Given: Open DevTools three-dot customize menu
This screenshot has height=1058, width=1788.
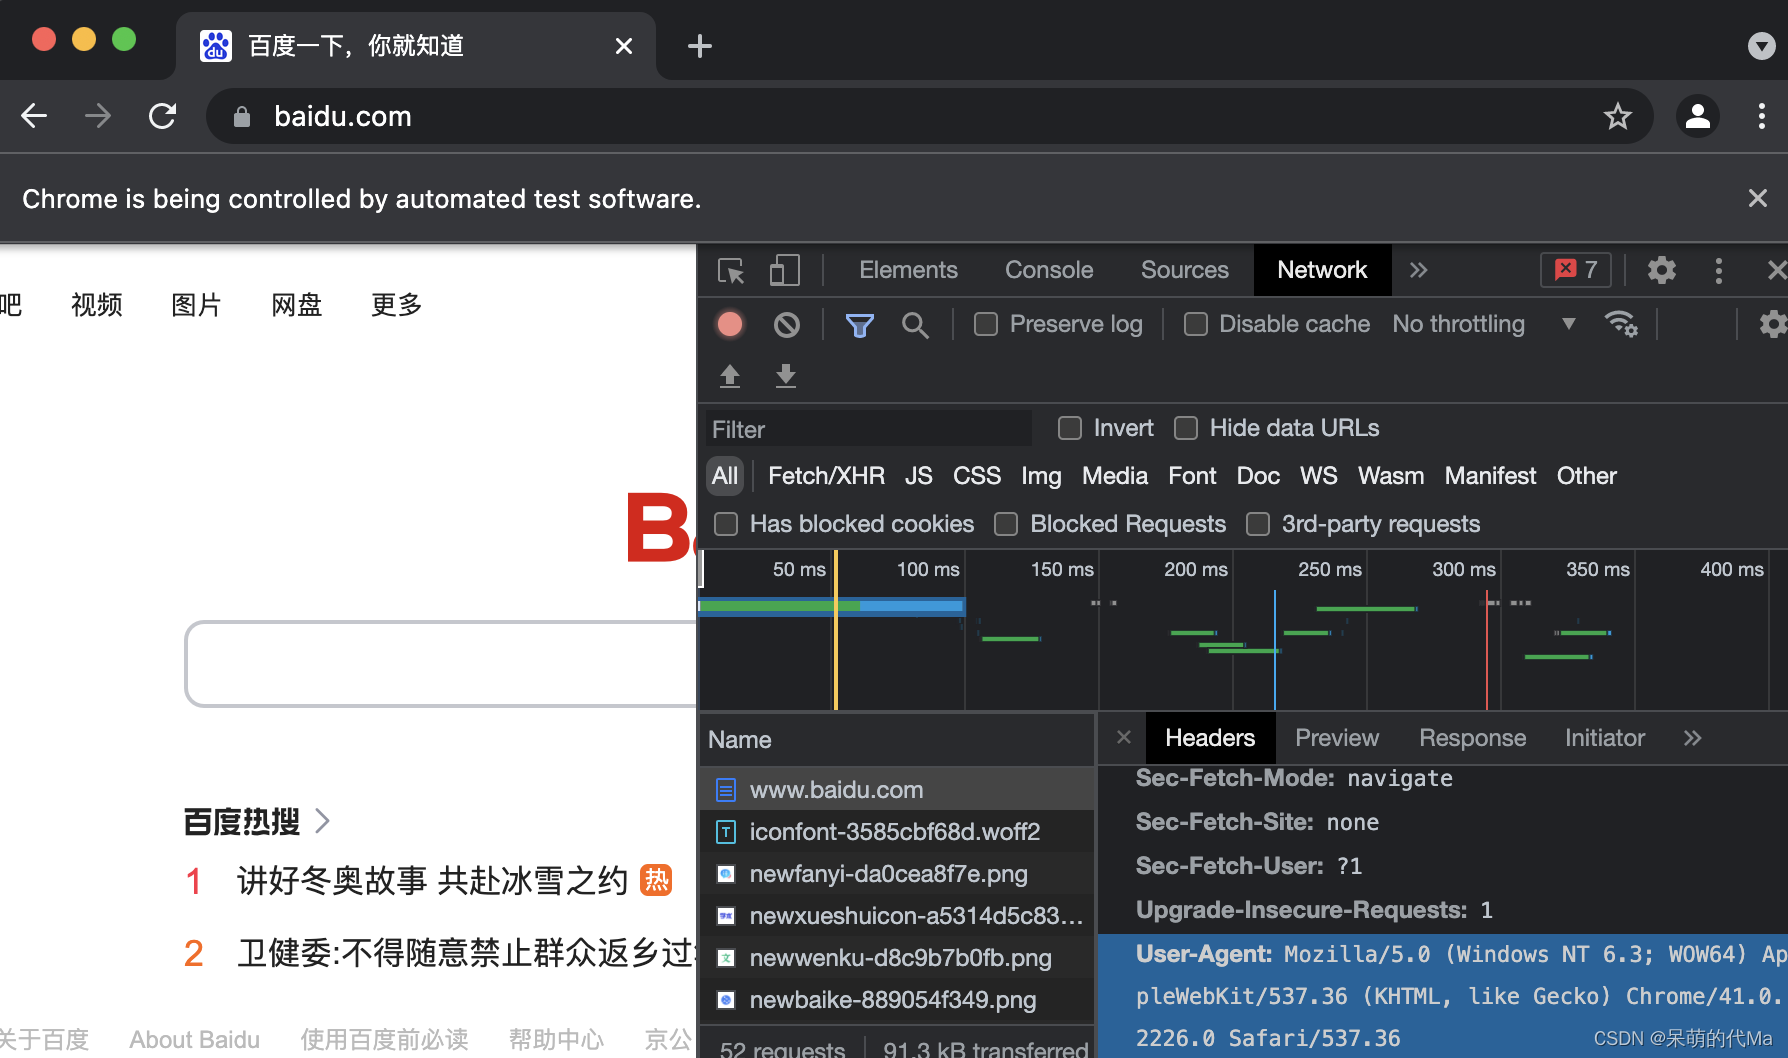Looking at the screenshot, I should point(1719,270).
